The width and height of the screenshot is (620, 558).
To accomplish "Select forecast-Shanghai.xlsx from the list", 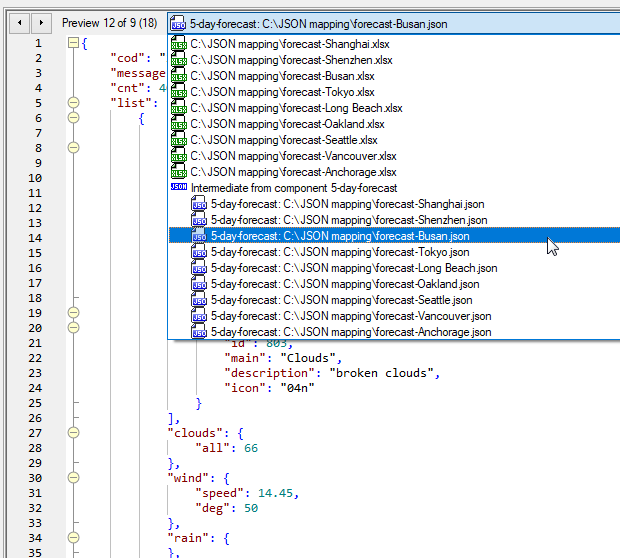I will (x=292, y=44).
